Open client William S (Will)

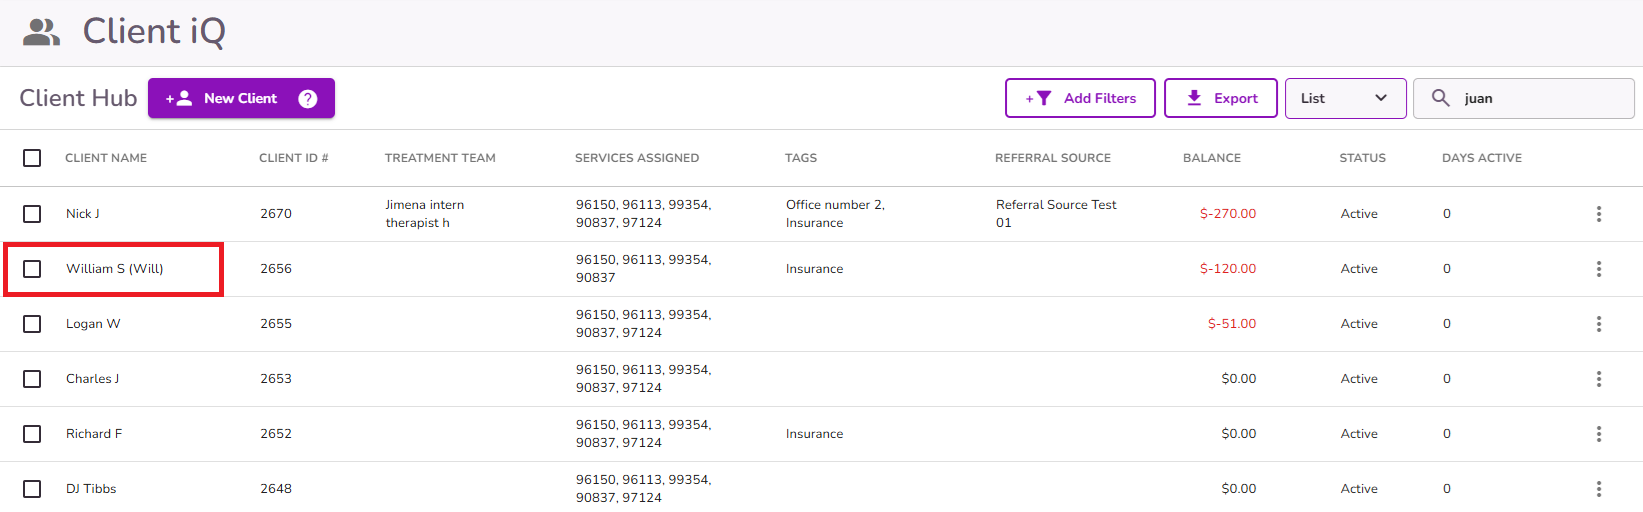[x=115, y=269]
